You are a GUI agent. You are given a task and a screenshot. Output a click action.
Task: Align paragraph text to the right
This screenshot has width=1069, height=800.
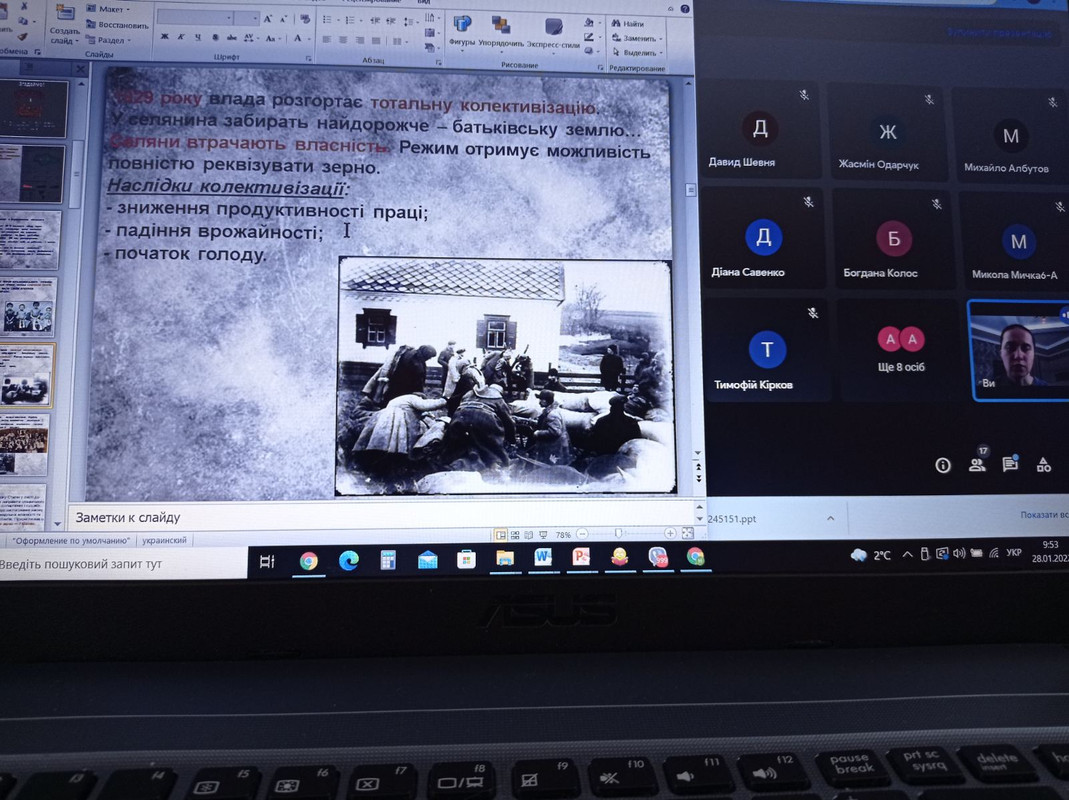click(359, 40)
